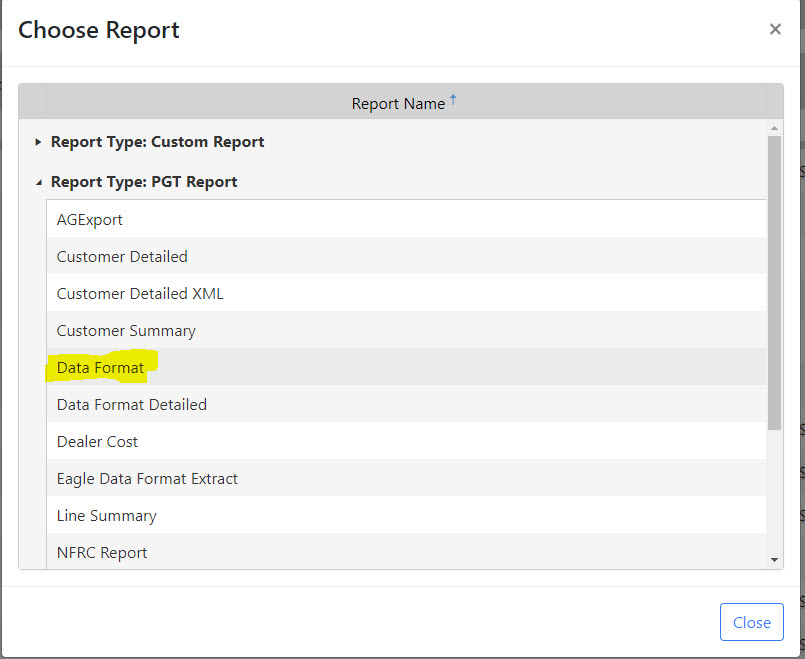Select the AGExport report
This screenshot has height=659, width=805.
pos(90,219)
